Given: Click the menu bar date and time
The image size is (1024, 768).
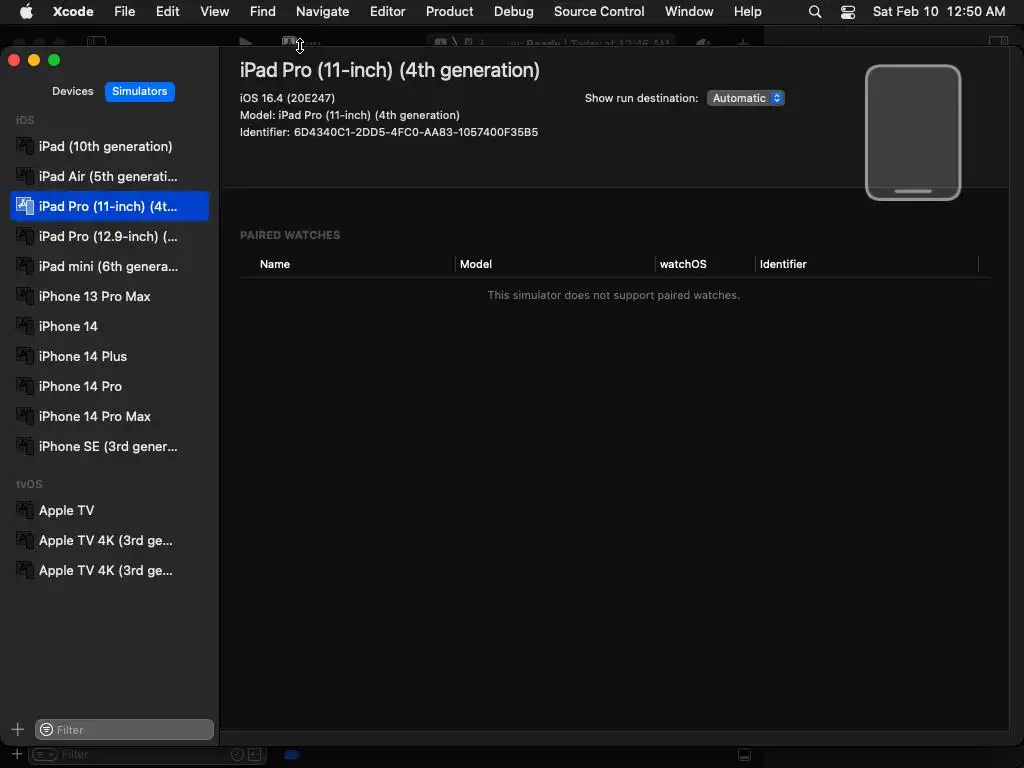Looking at the screenshot, I should click(x=938, y=11).
